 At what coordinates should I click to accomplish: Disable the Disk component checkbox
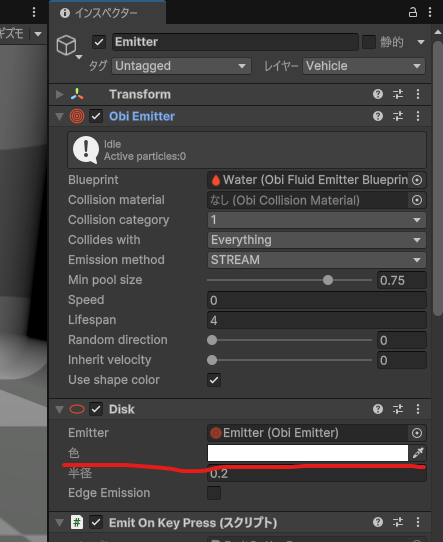point(96,409)
